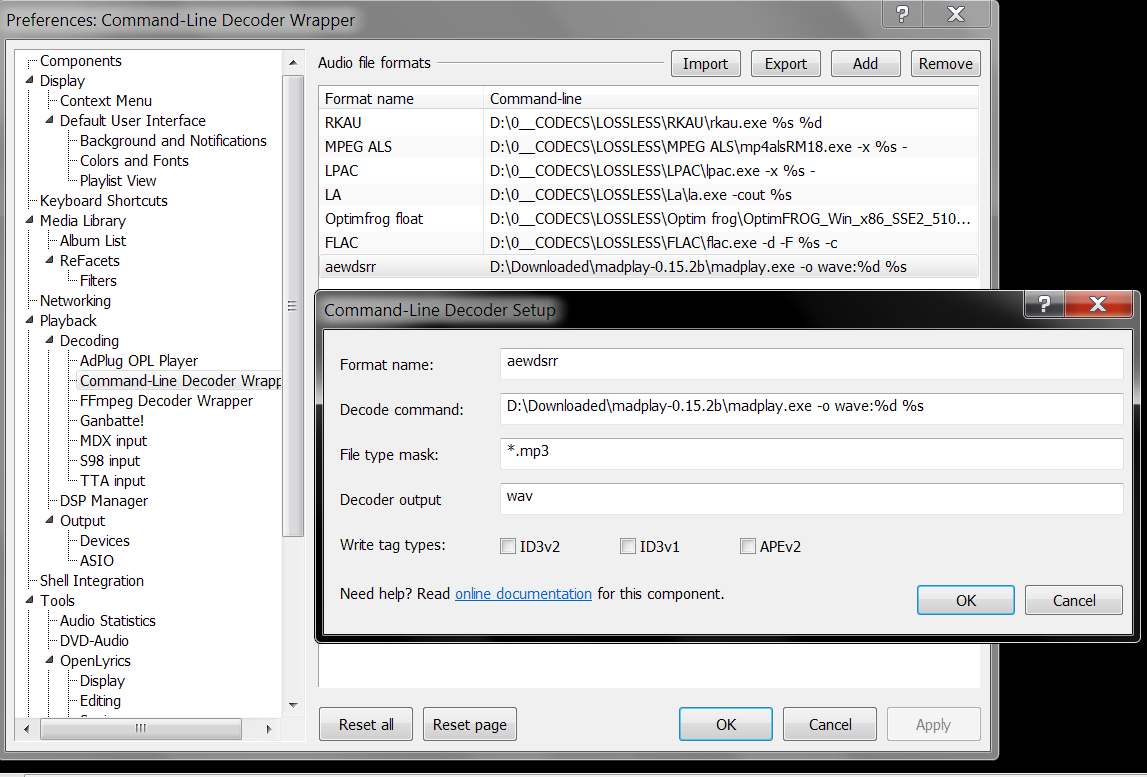The height and width of the screenshot is (777, 1147).
Task: Collapse the Display tree node
Action: pyautogui.click(x=30, y=80)
